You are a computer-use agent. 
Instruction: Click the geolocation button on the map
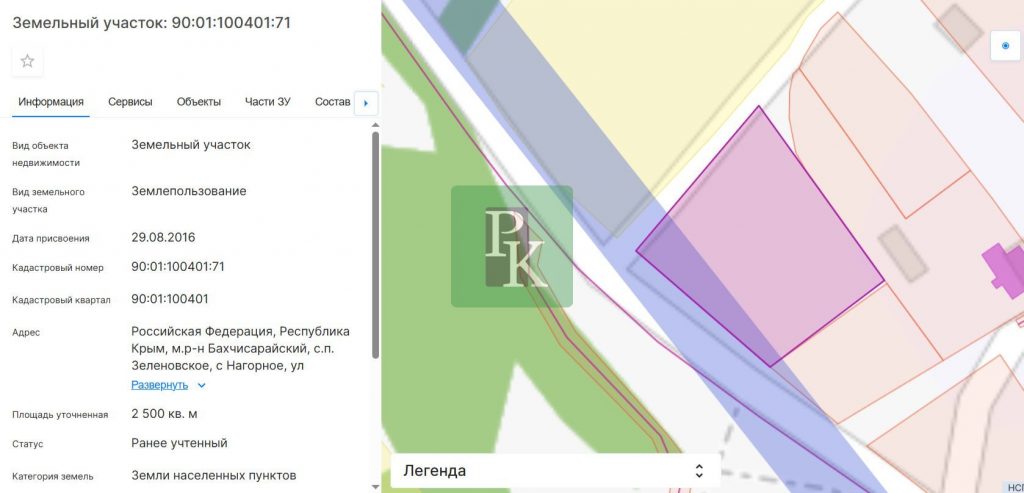(1005, 46)
